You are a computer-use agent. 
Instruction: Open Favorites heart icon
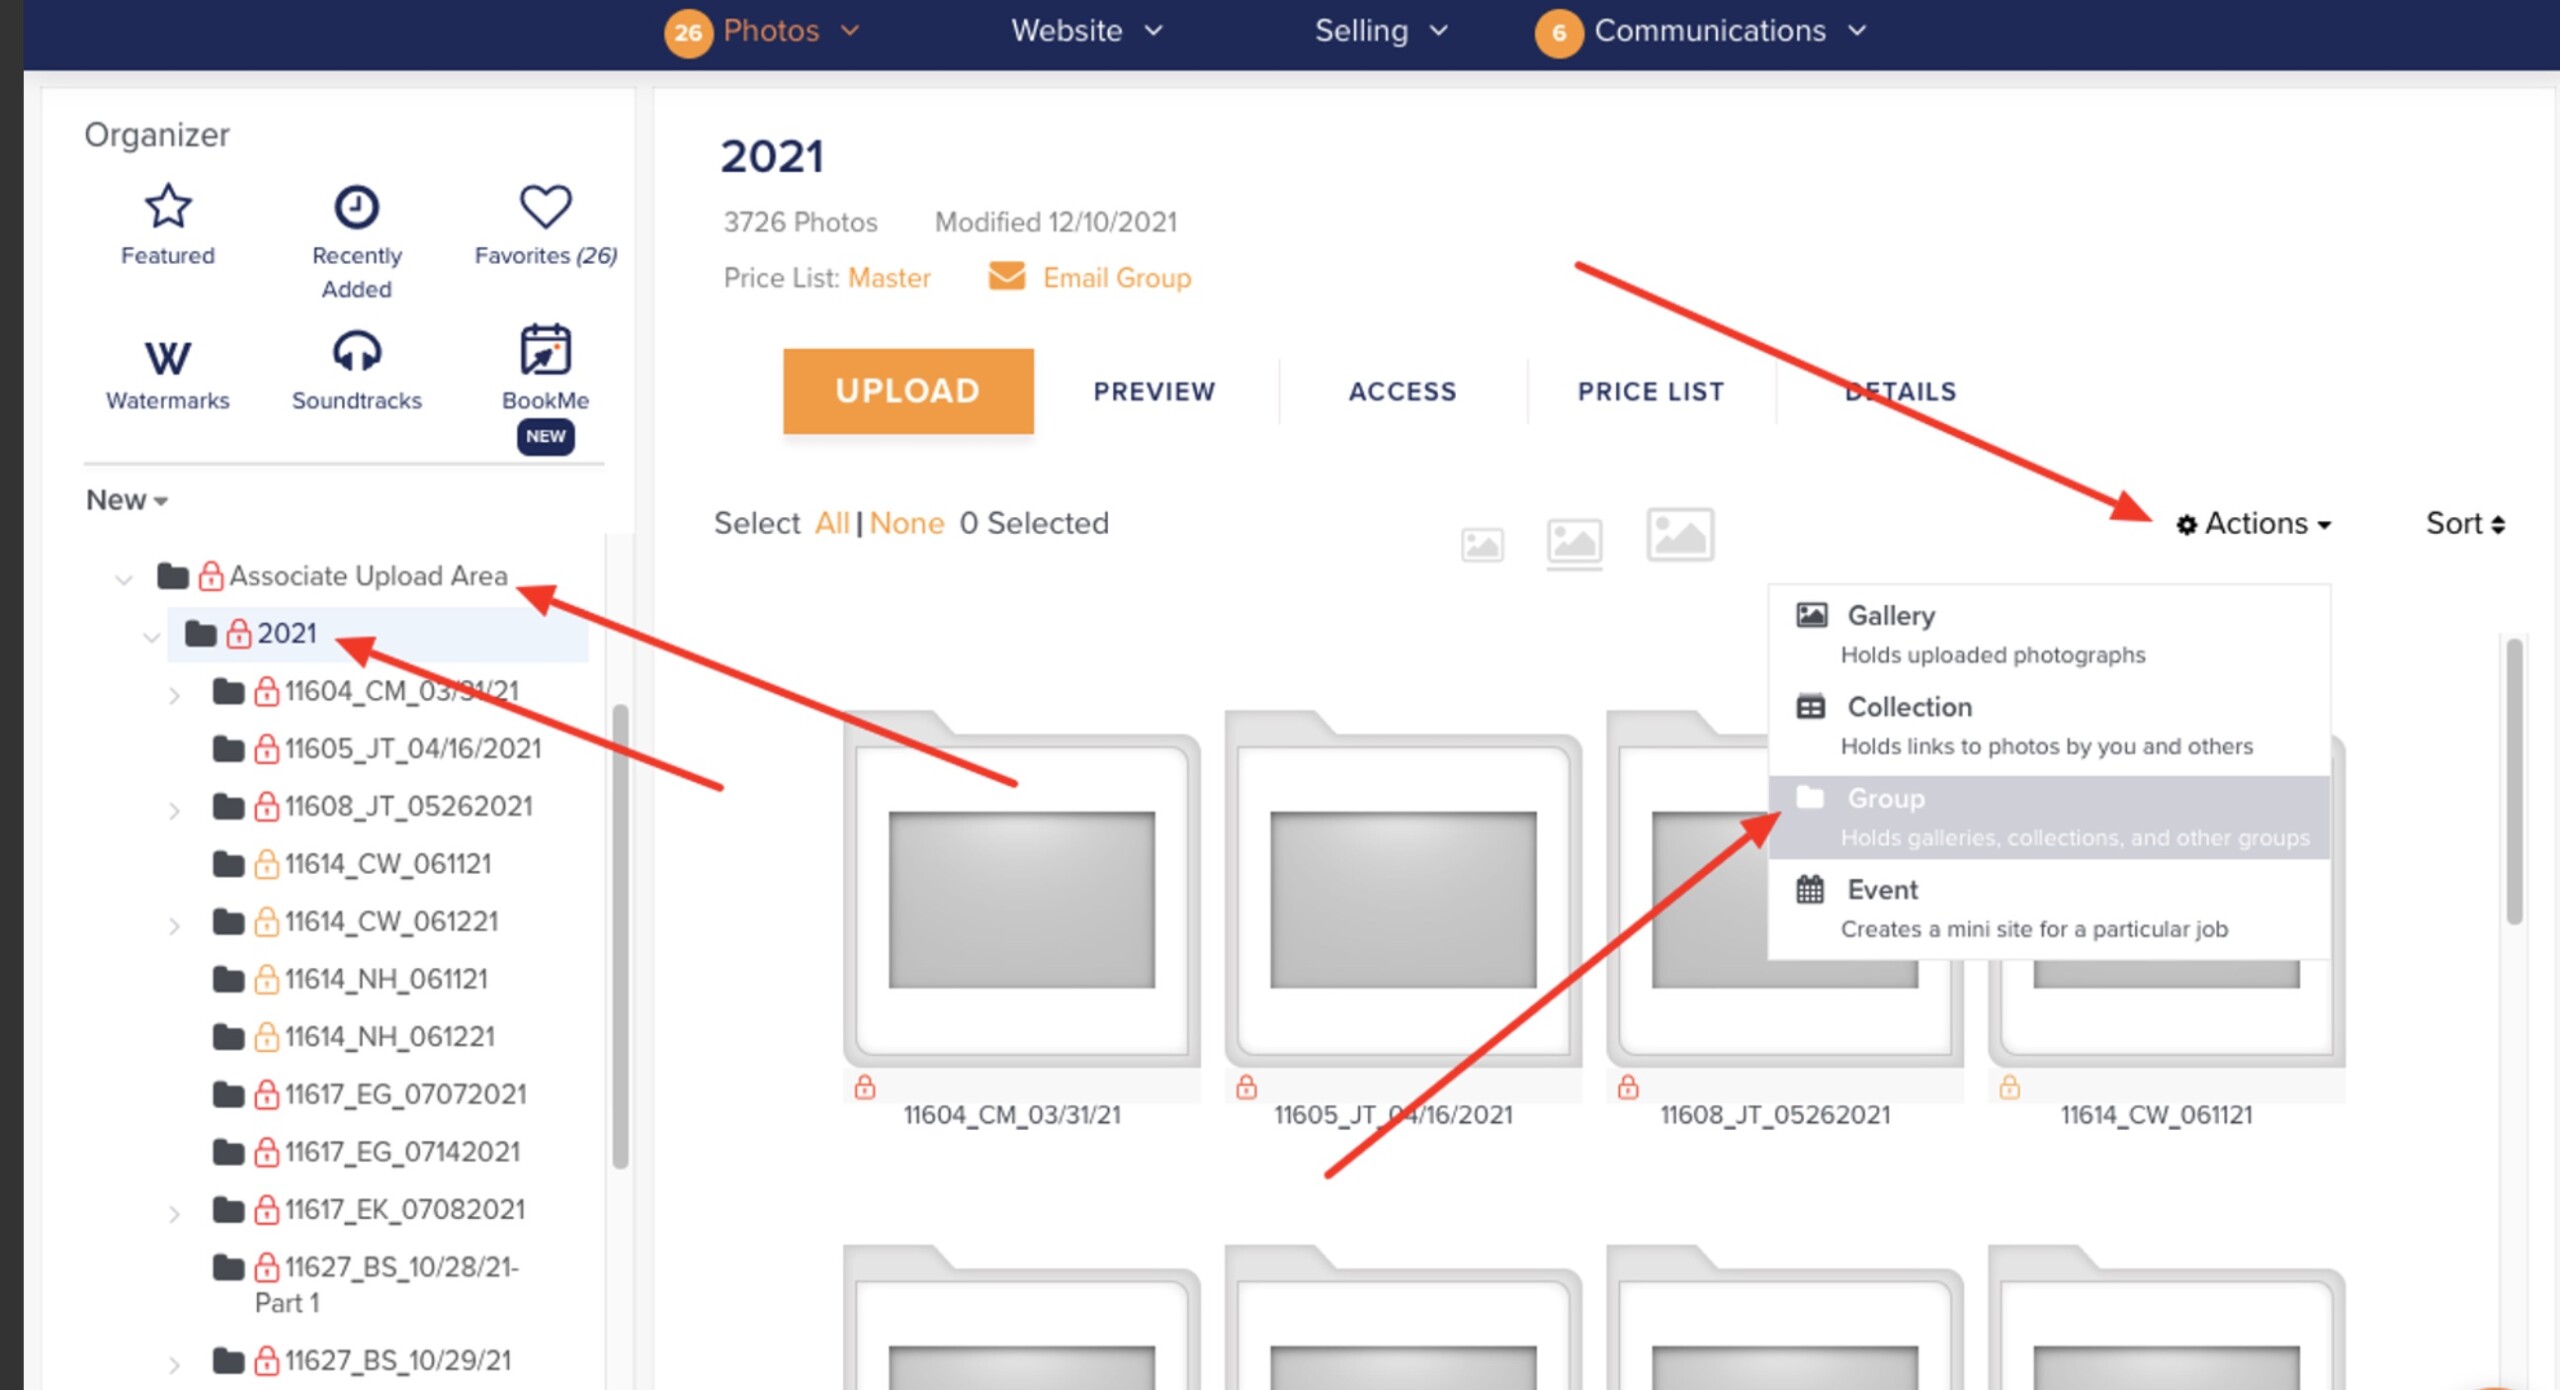545,207
